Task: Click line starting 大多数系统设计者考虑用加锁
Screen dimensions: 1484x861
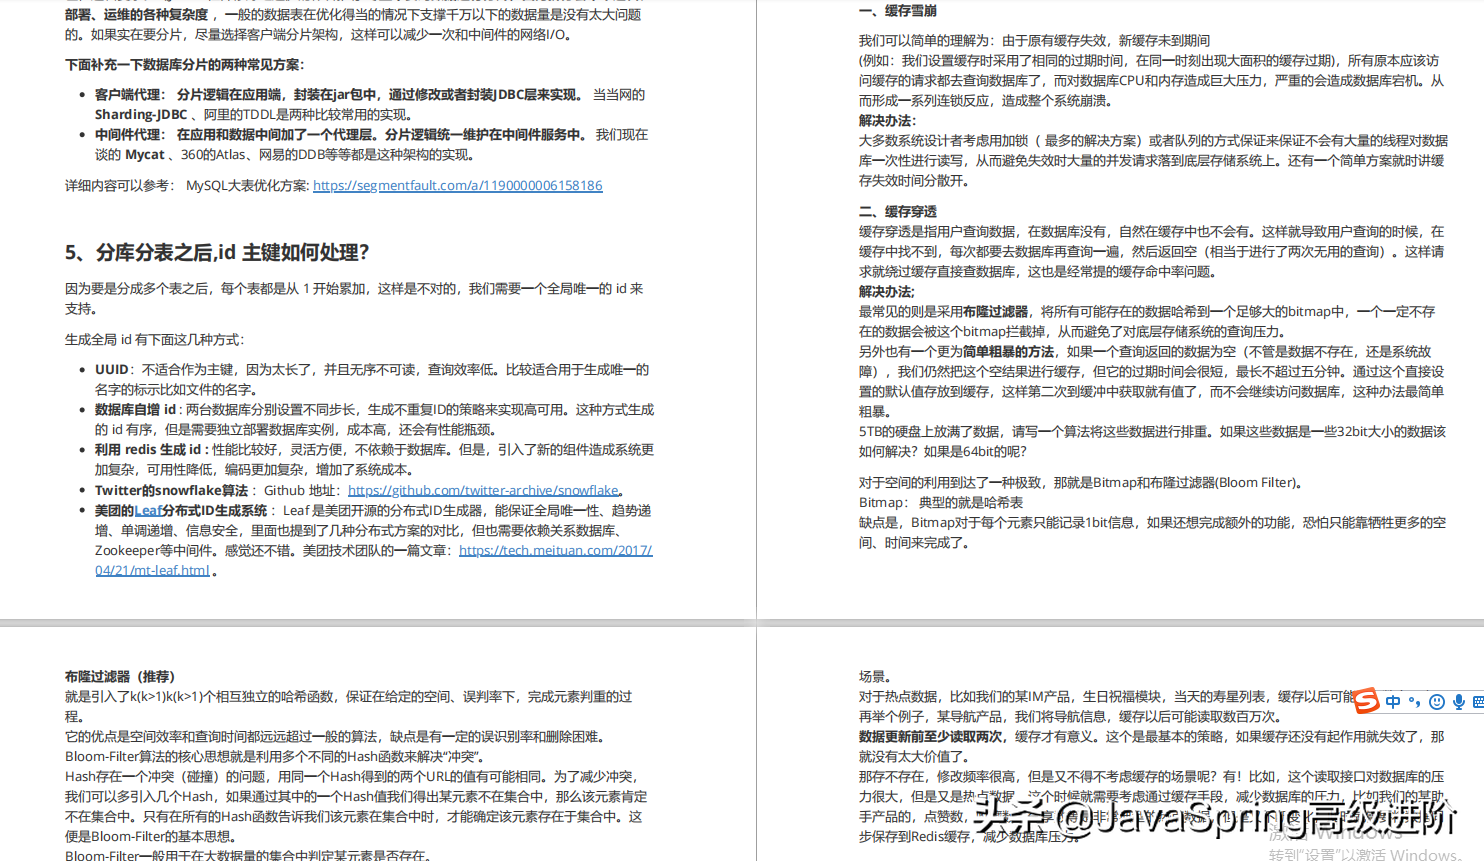Action: (1153, 140)
